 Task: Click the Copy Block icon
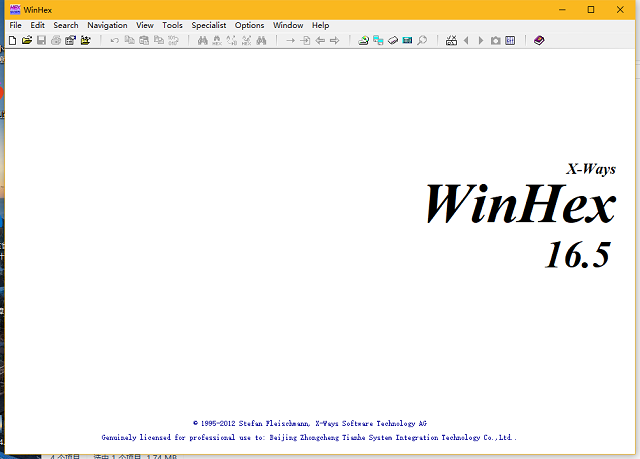[129, 40]
